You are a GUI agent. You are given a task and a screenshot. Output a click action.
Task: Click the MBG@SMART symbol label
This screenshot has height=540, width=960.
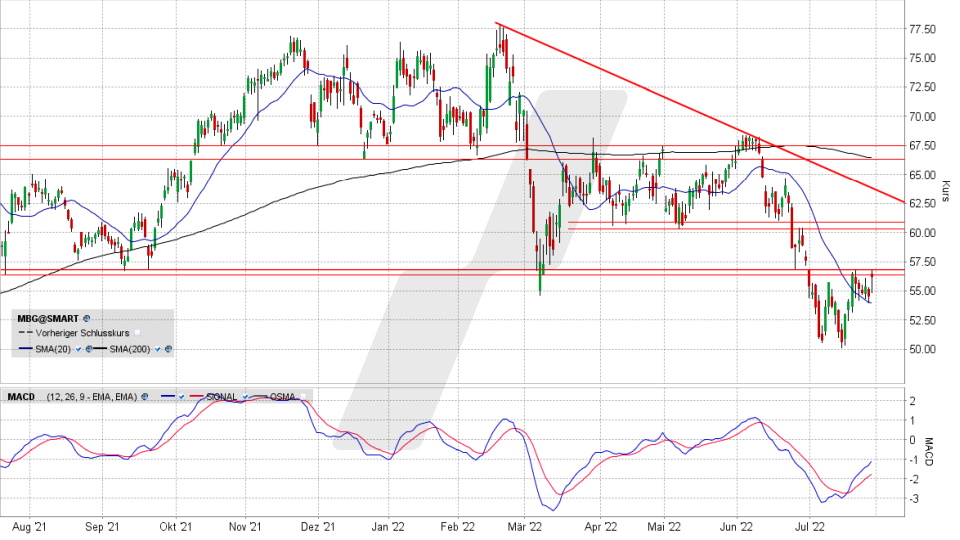click(48, 318)
